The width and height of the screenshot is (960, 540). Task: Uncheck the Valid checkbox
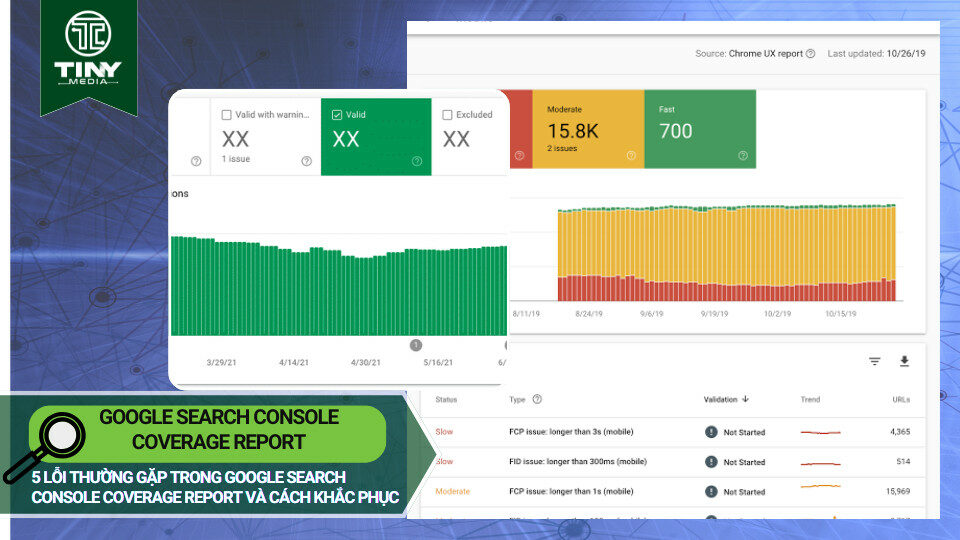(x=337, y=114)
